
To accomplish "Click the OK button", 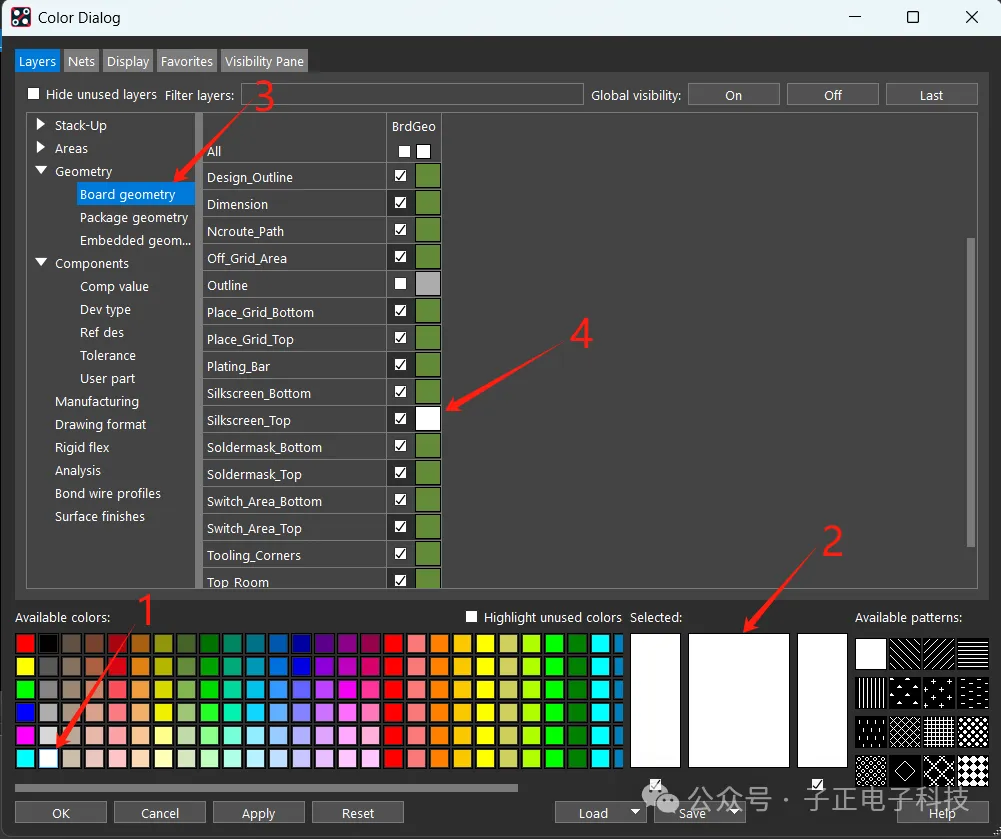I will pyautogui.click(x=61, y=813).
